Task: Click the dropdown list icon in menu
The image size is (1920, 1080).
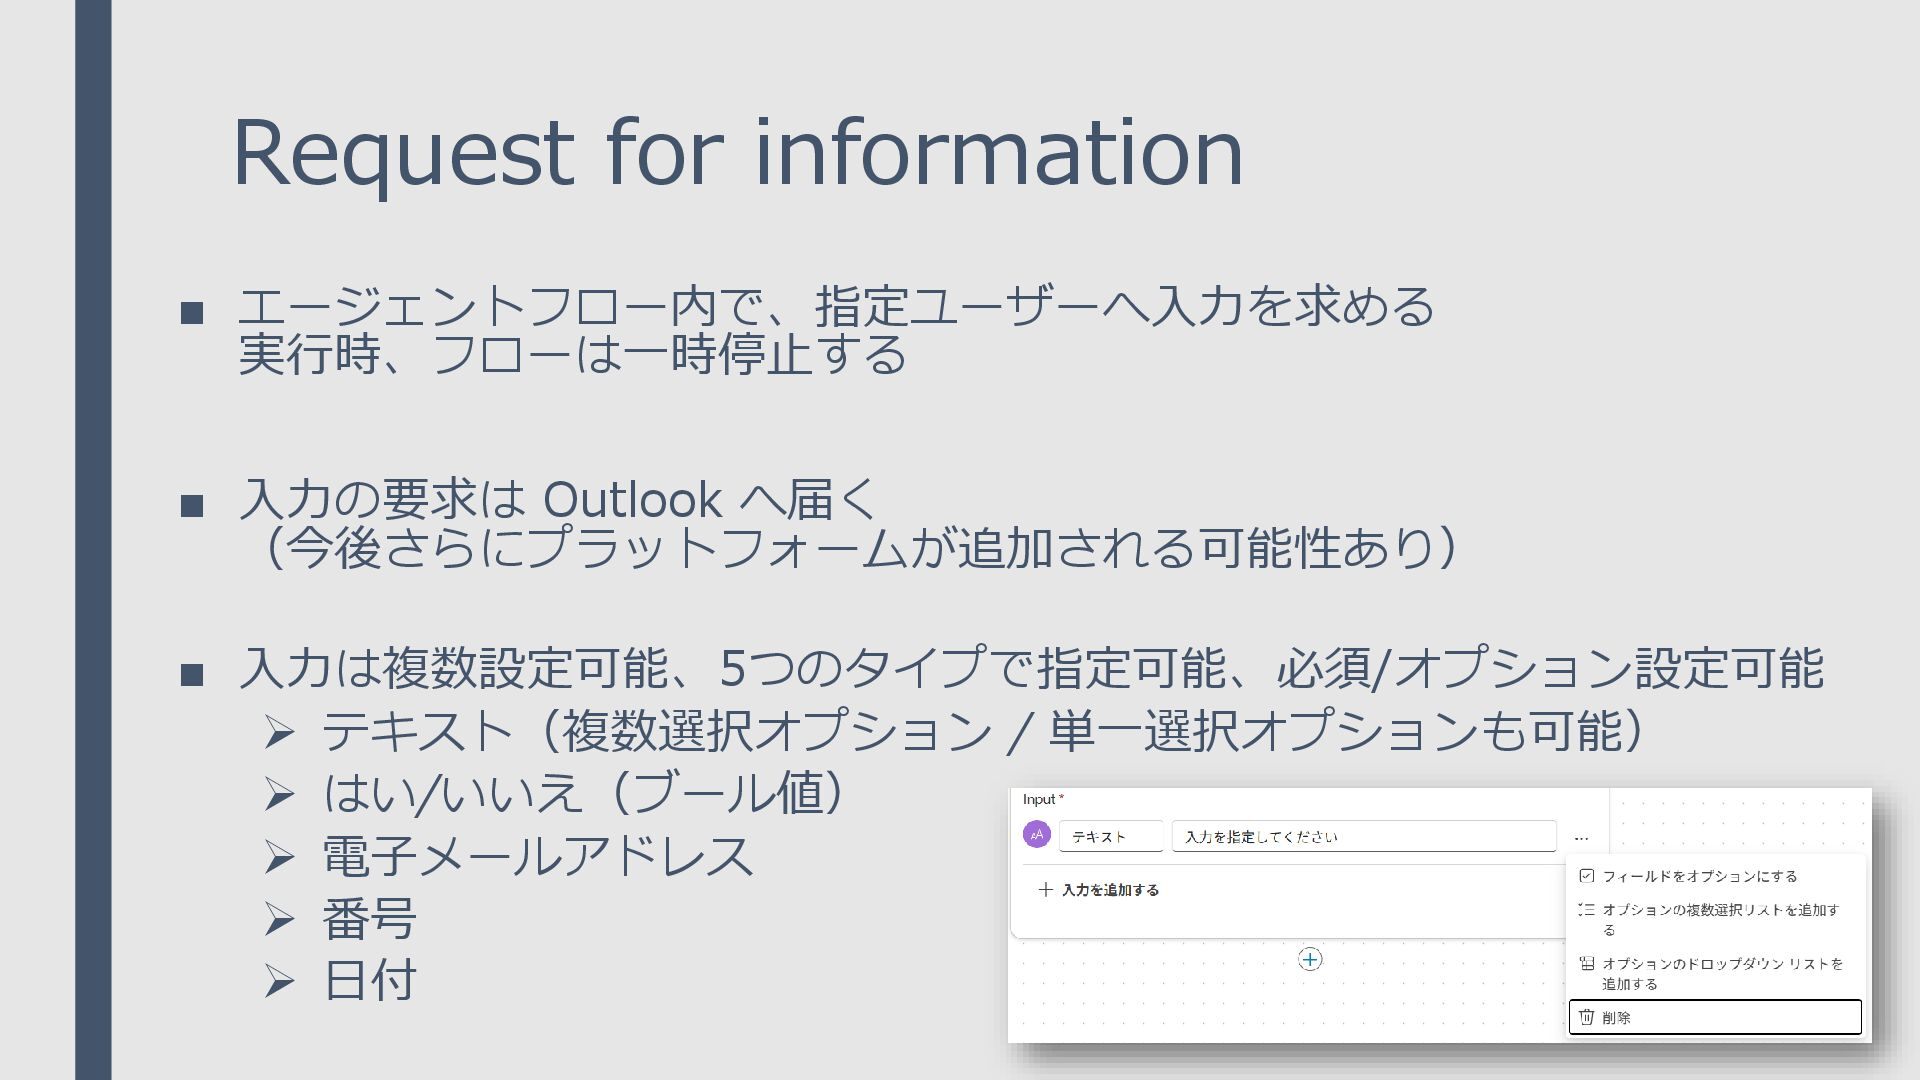Action: click(x=1587, y=964)
